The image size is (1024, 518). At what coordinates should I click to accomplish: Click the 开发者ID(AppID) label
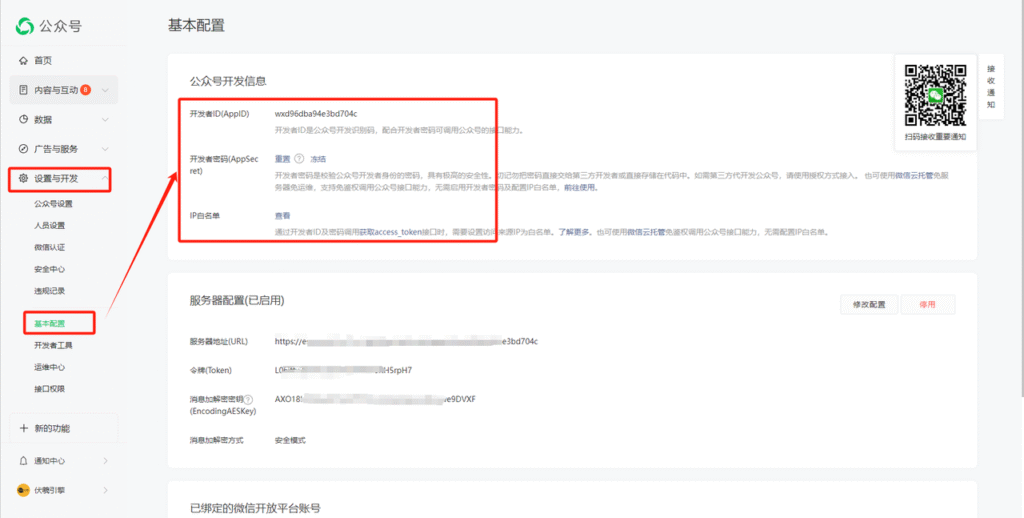click(x=219, y=114)
